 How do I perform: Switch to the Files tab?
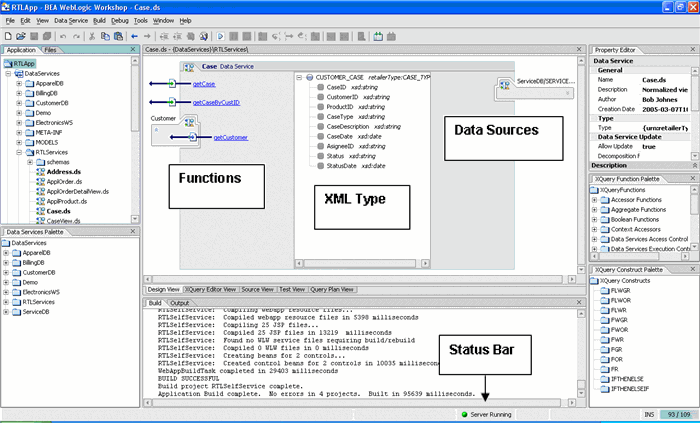pos(50,50)
